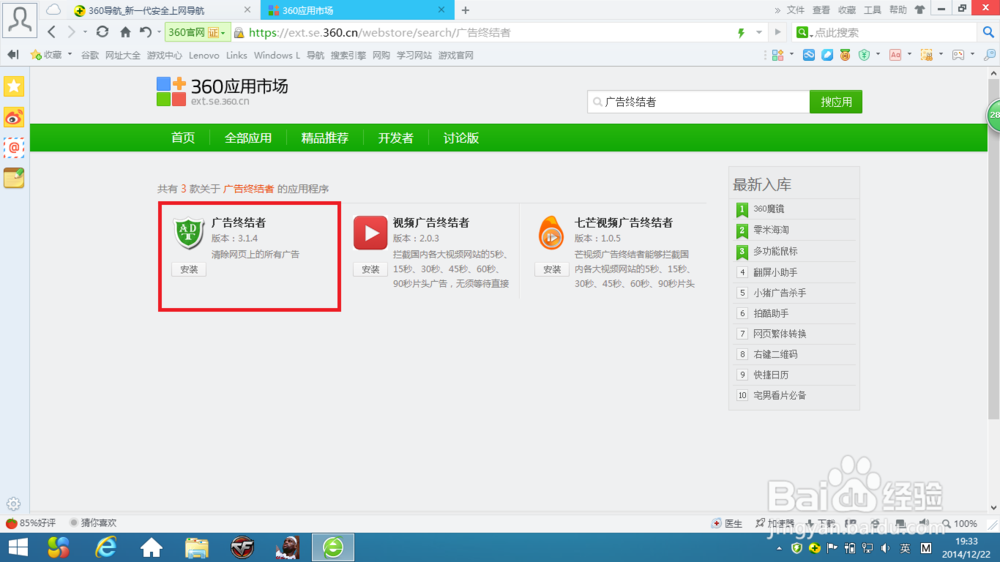Viewport: 1000px width, 562px height.
Task: Open the 360官网 certificate dropdown
Action: tap(196, 33)
